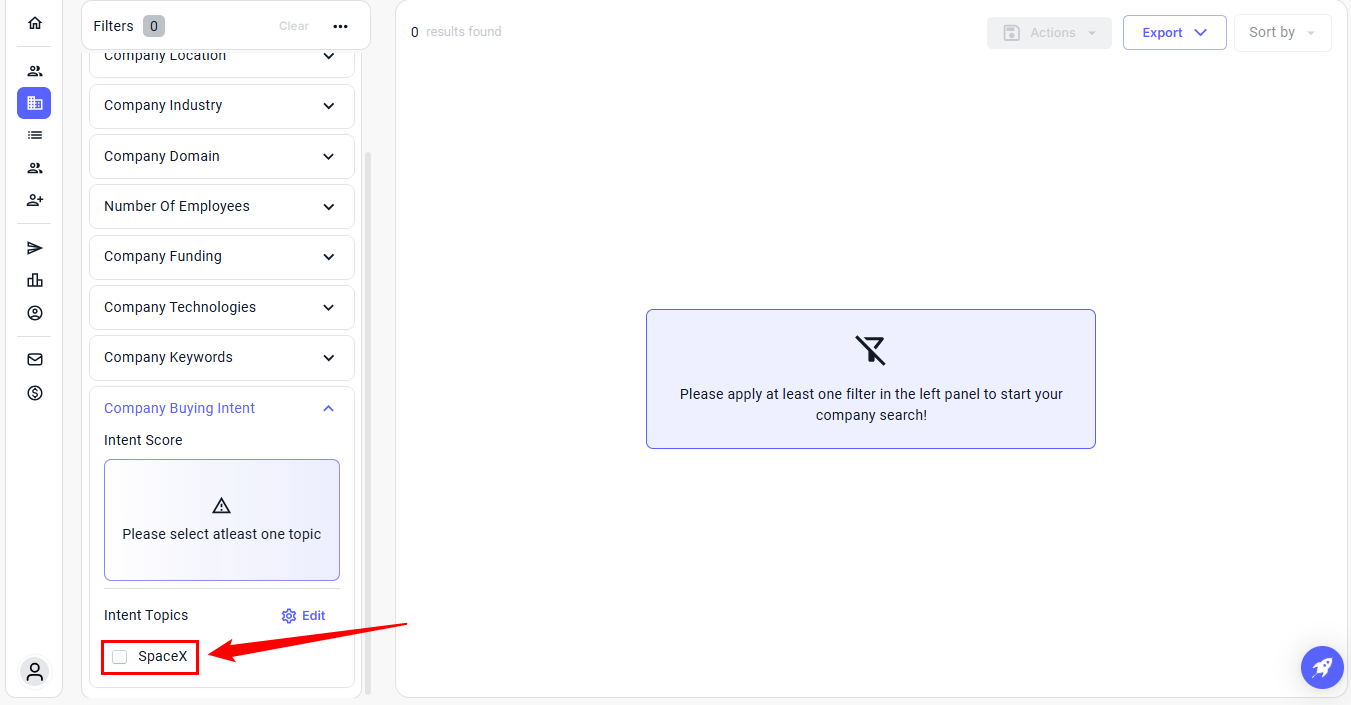Image resolution: width=1351 pixels, height=705 pixels.
Task: Open the three-dot Filters options menu
Action: (340, 27)
